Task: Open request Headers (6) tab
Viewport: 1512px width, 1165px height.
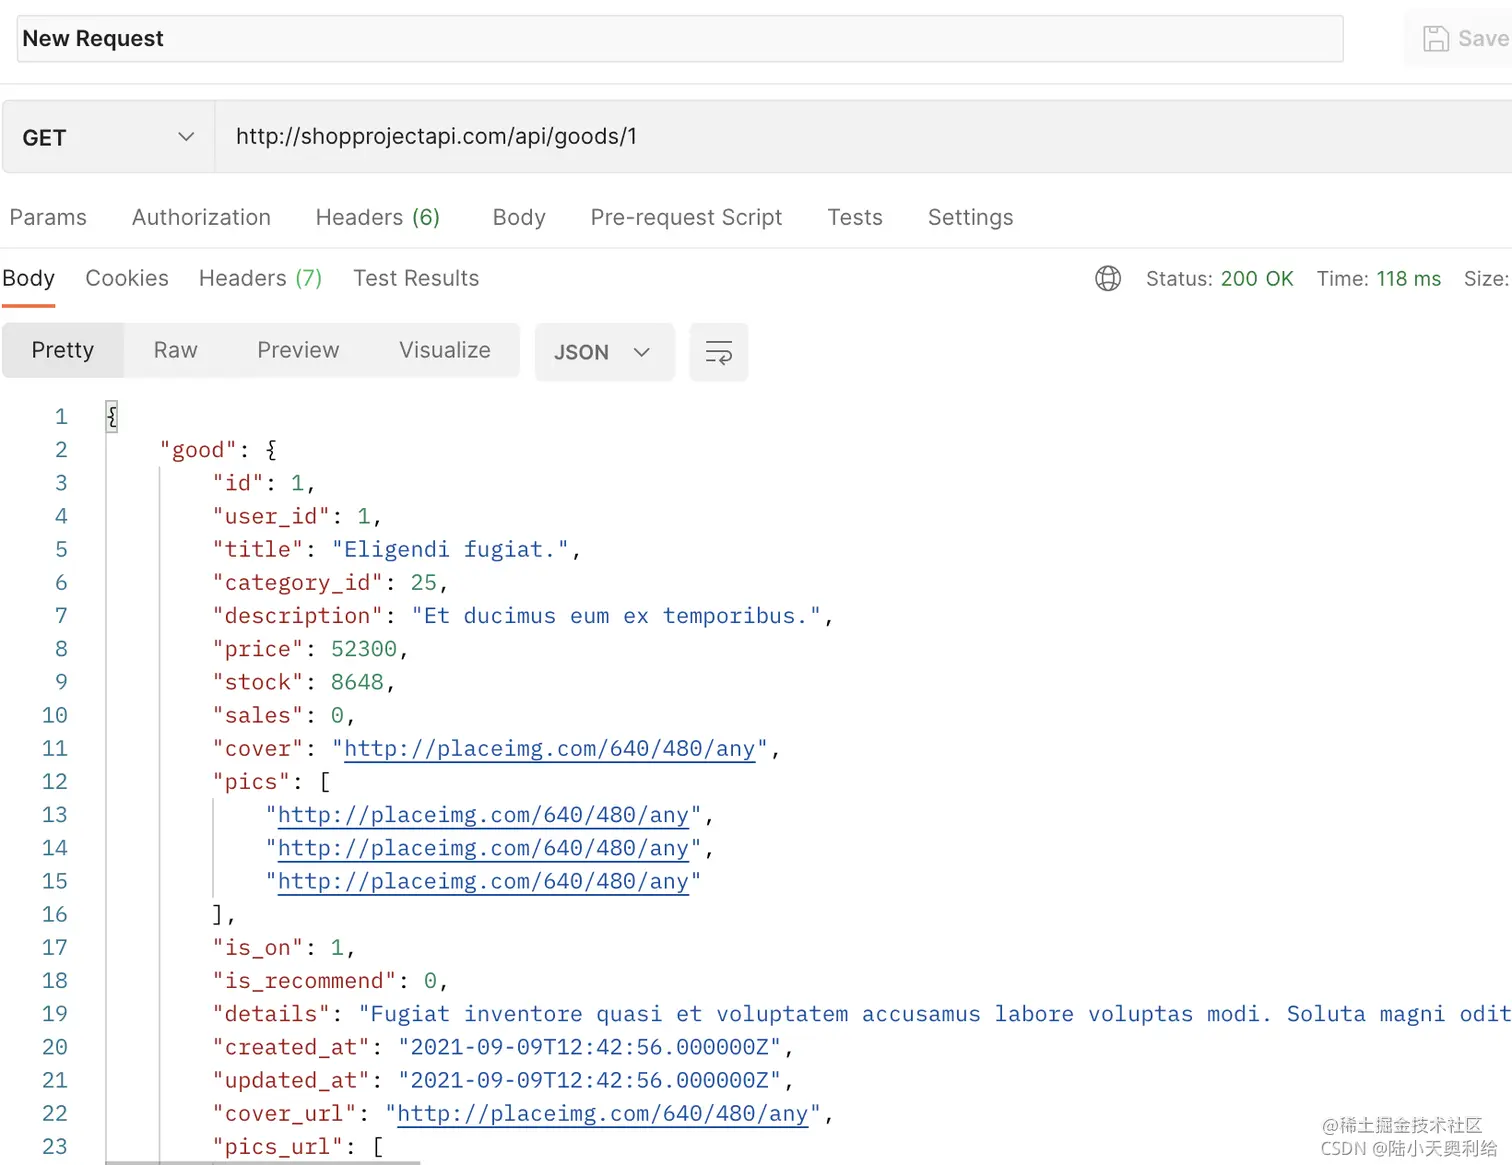Action: point(378,217)
